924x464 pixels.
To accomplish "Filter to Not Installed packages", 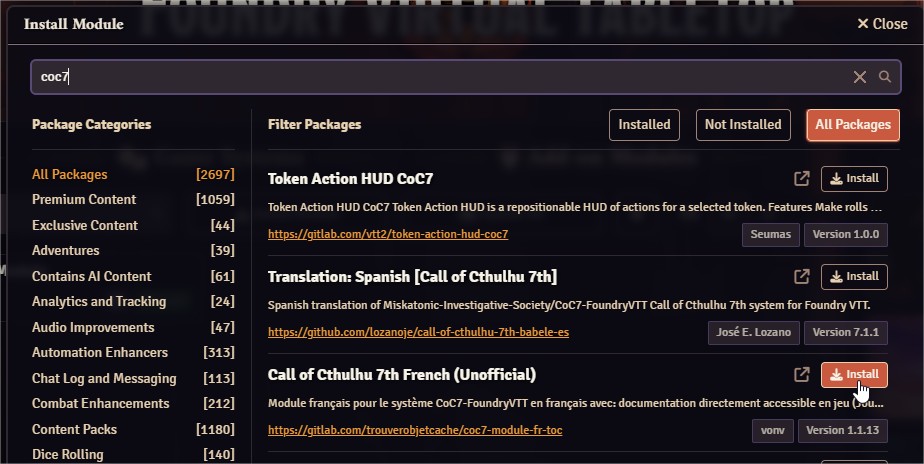I will (x=742, y=125).
